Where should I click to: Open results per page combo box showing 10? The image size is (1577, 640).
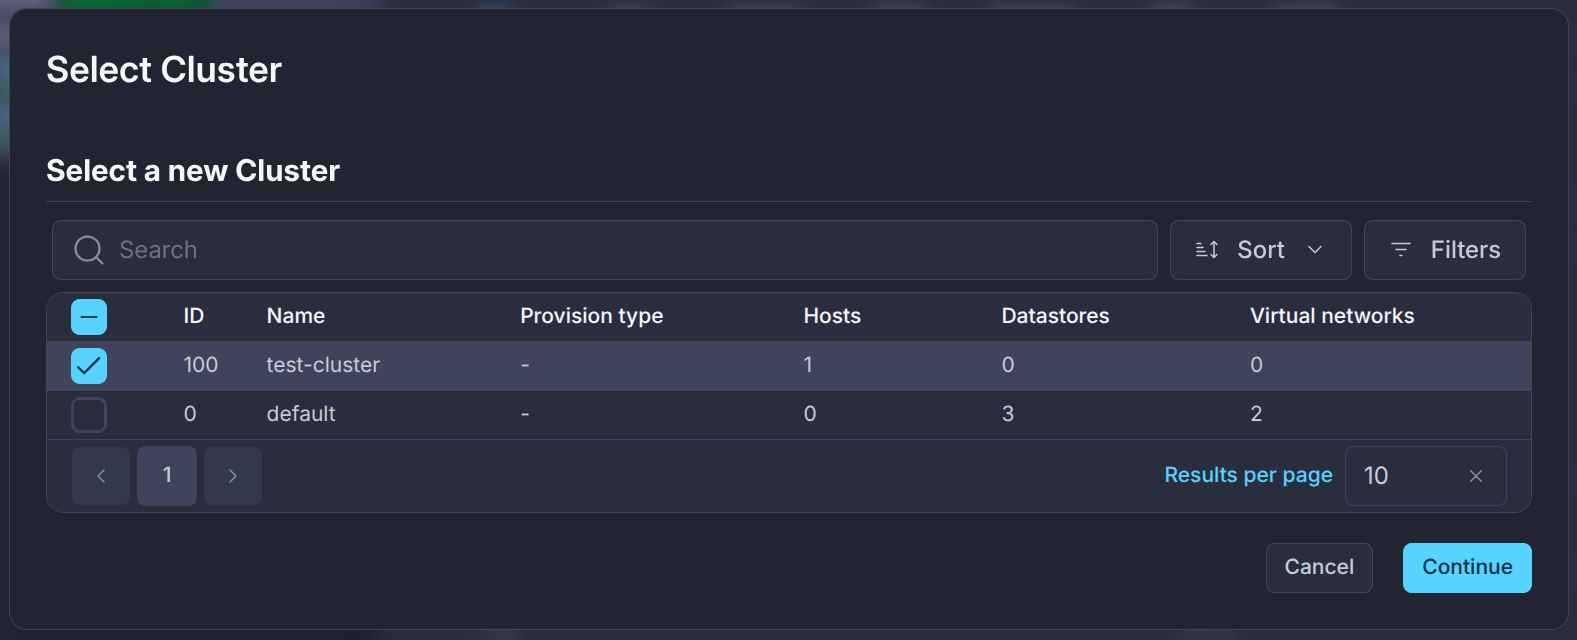coord(1425,476)
